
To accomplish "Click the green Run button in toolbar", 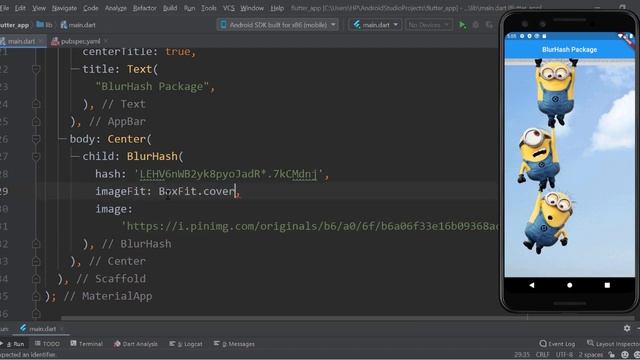I will (x=462, y=25).
